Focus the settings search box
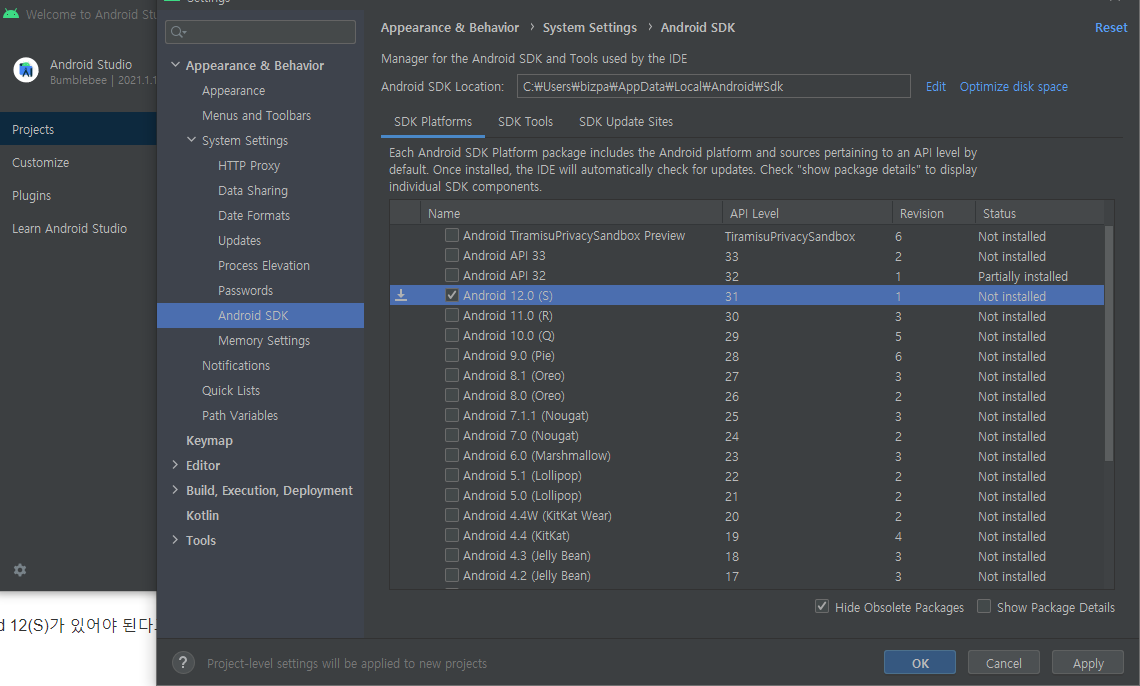The width and height of the screenshot is (1140, 686). pyautogui.click(x=260, y=32)
